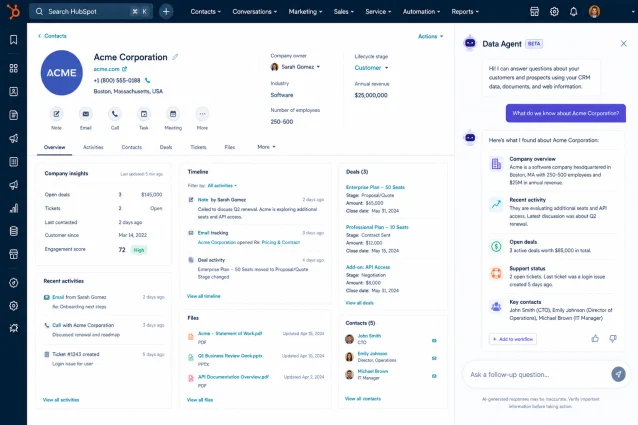Compose an Email to the company
This screenshot has width=638, height=425.
click(x=85, y=114)
